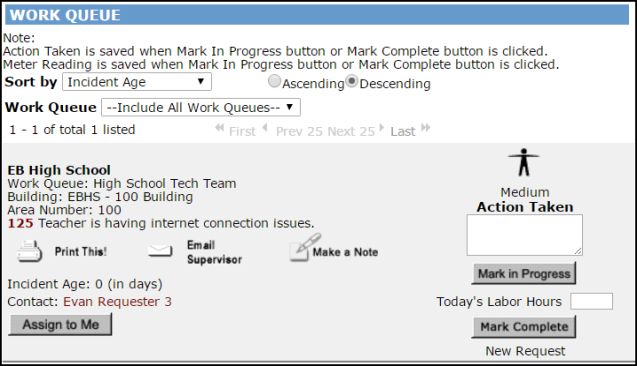Click inside the Action Taken text box
Image resolution: width=637 pixels, height=366 pixels.
[524, 235]
